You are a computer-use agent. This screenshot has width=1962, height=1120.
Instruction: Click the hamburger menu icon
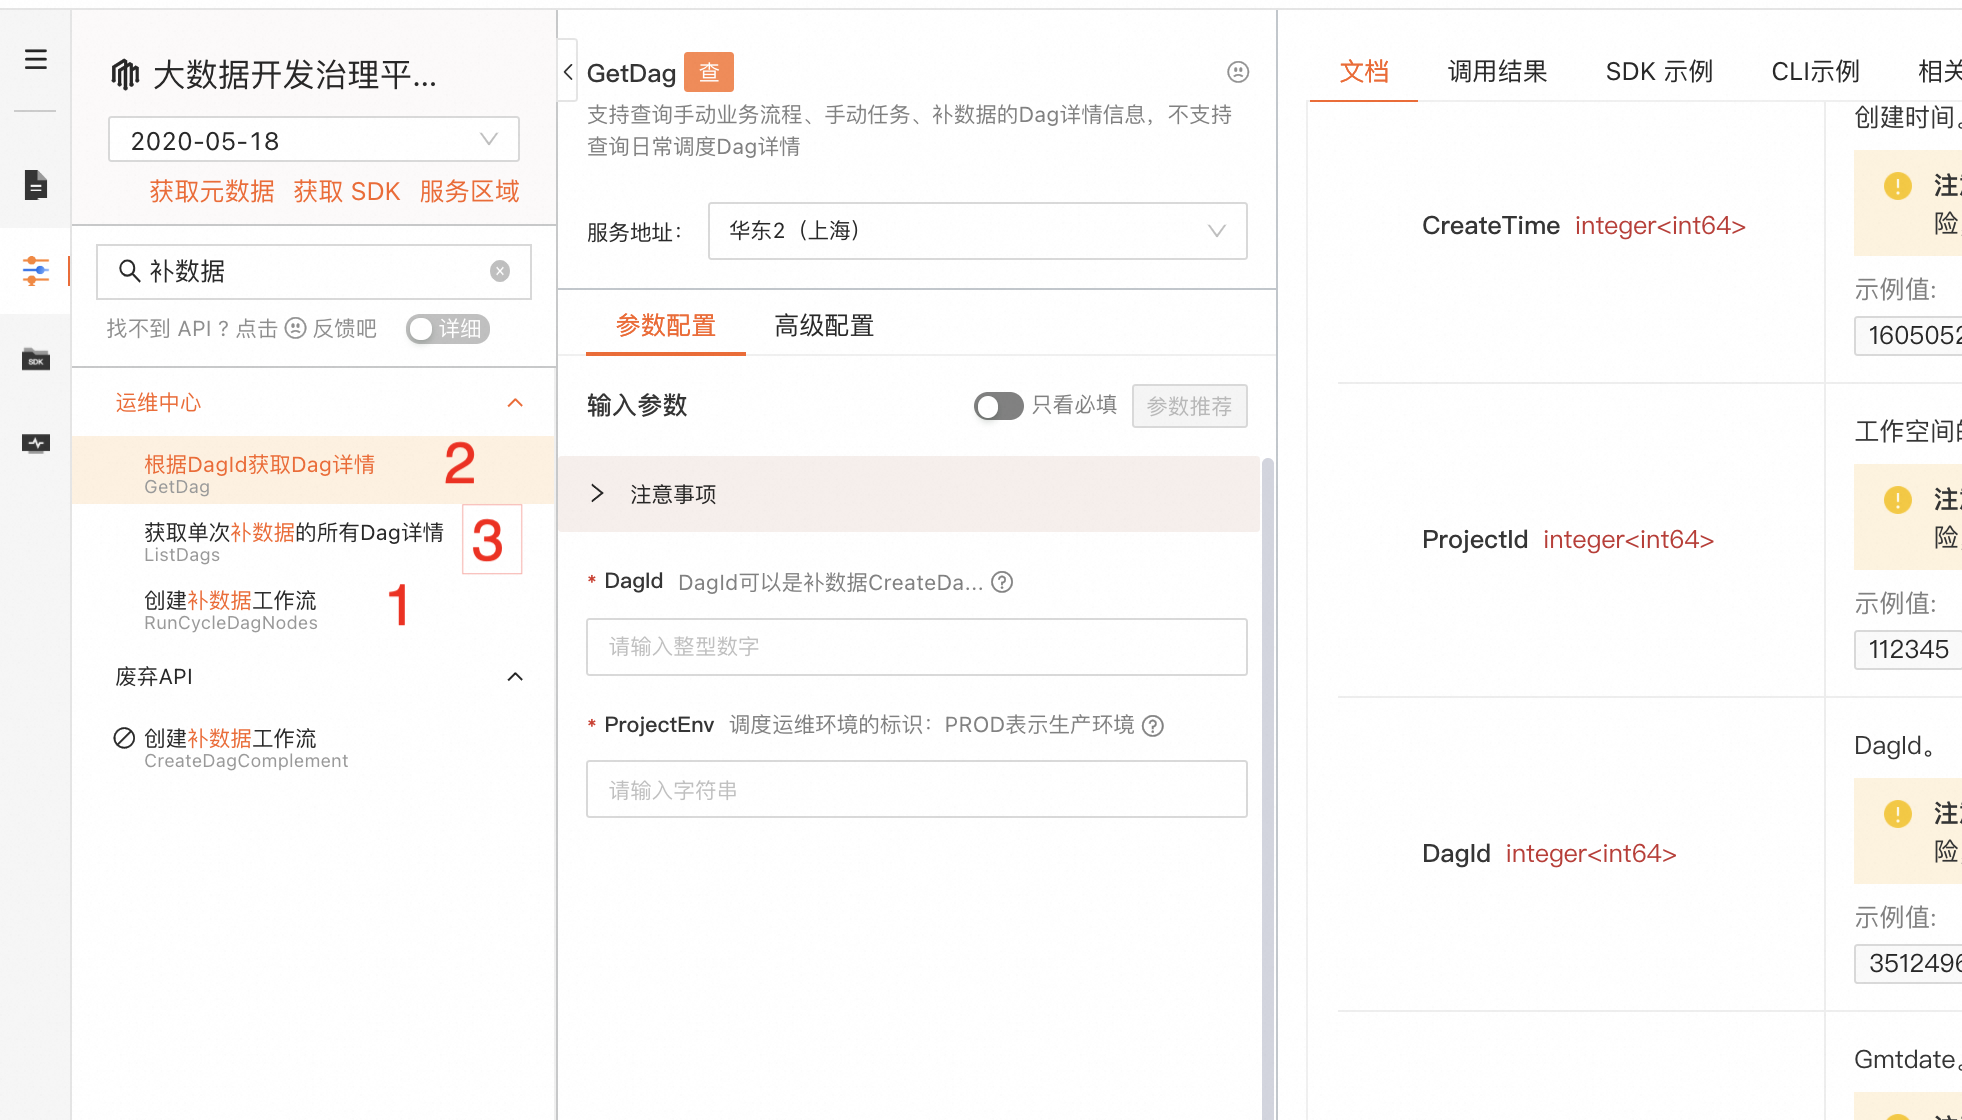pyautogui.click(x=36, y=59)
